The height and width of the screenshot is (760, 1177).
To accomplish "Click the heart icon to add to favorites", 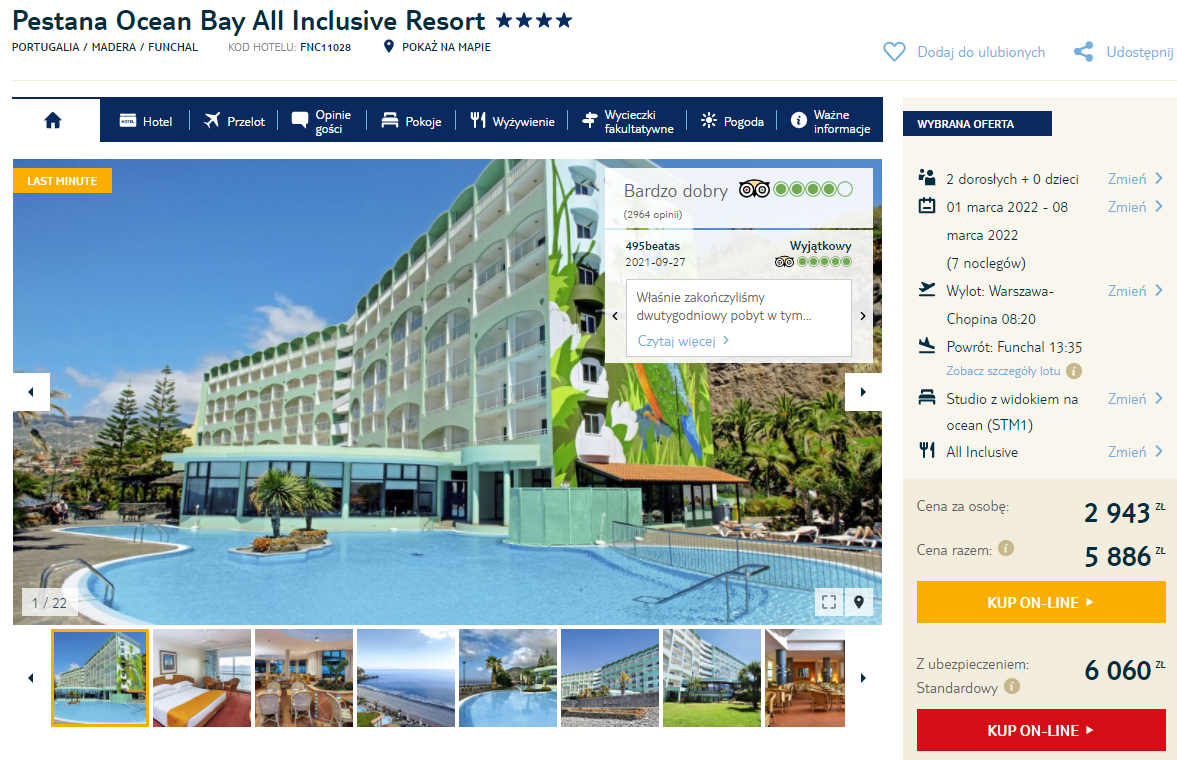I will [x=894, y=52].
